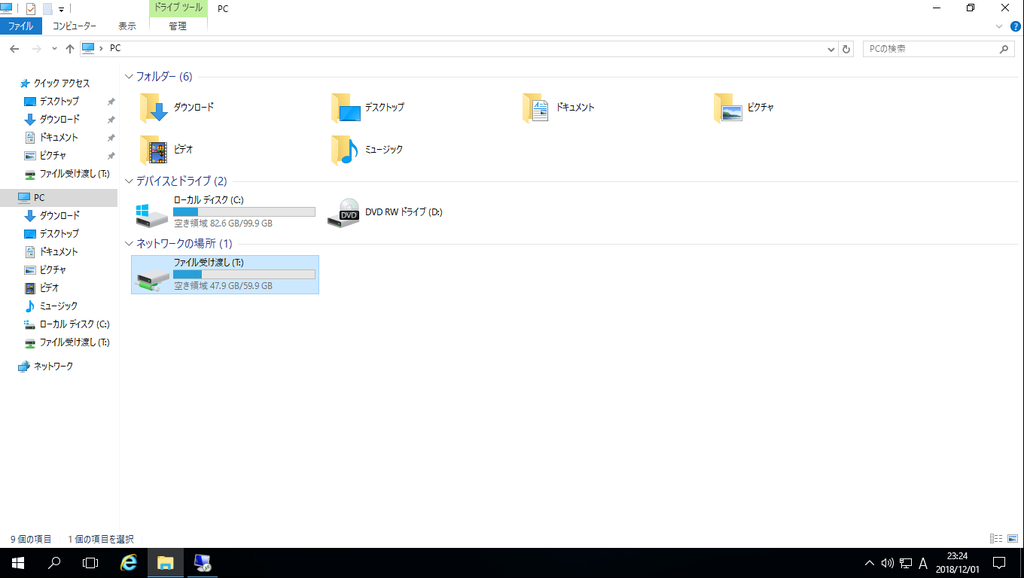Click the C: drive capacity bar
This screenshot has height=578, width=1024.
(244, 212)
